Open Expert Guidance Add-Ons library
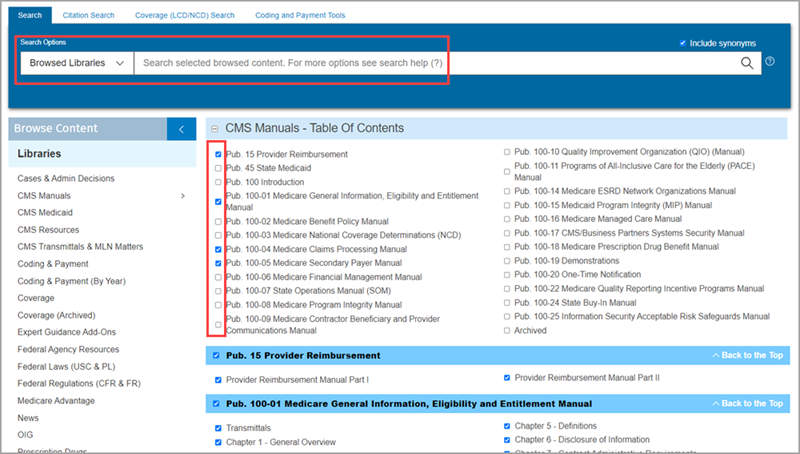Screen dimensions: 800x454 (67, 332)
